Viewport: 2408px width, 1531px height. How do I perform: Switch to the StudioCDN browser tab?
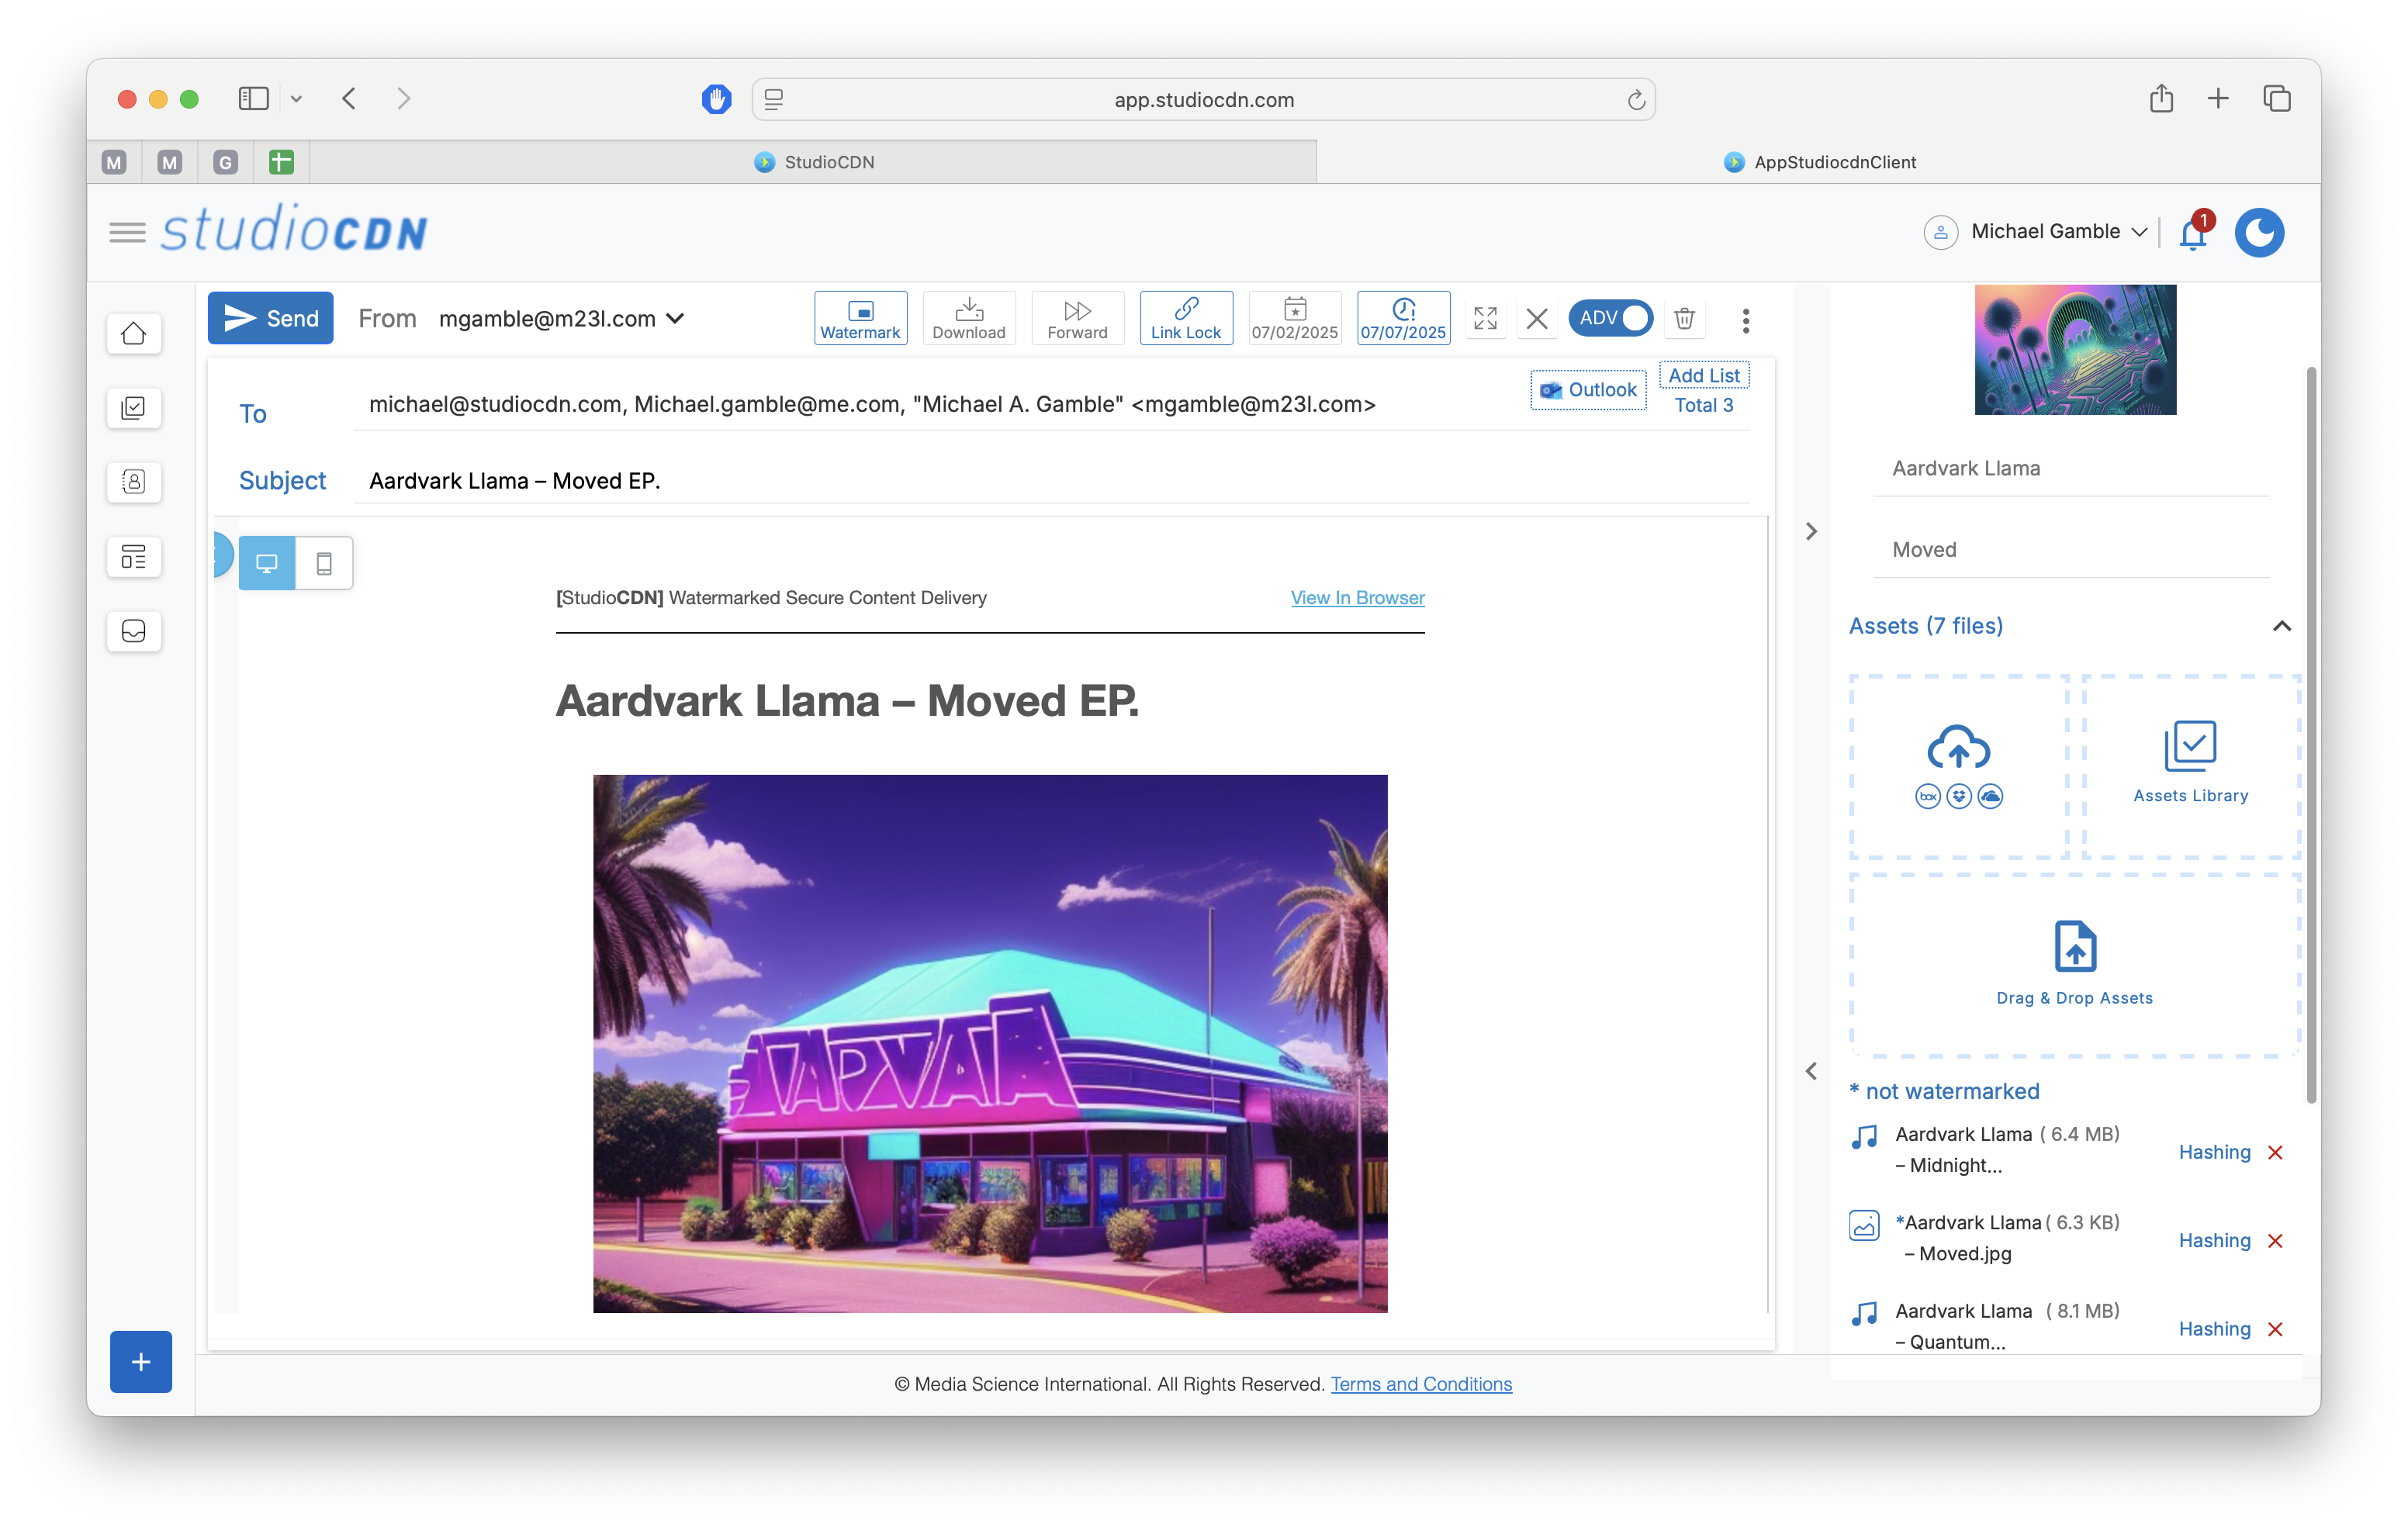point(813,162)
